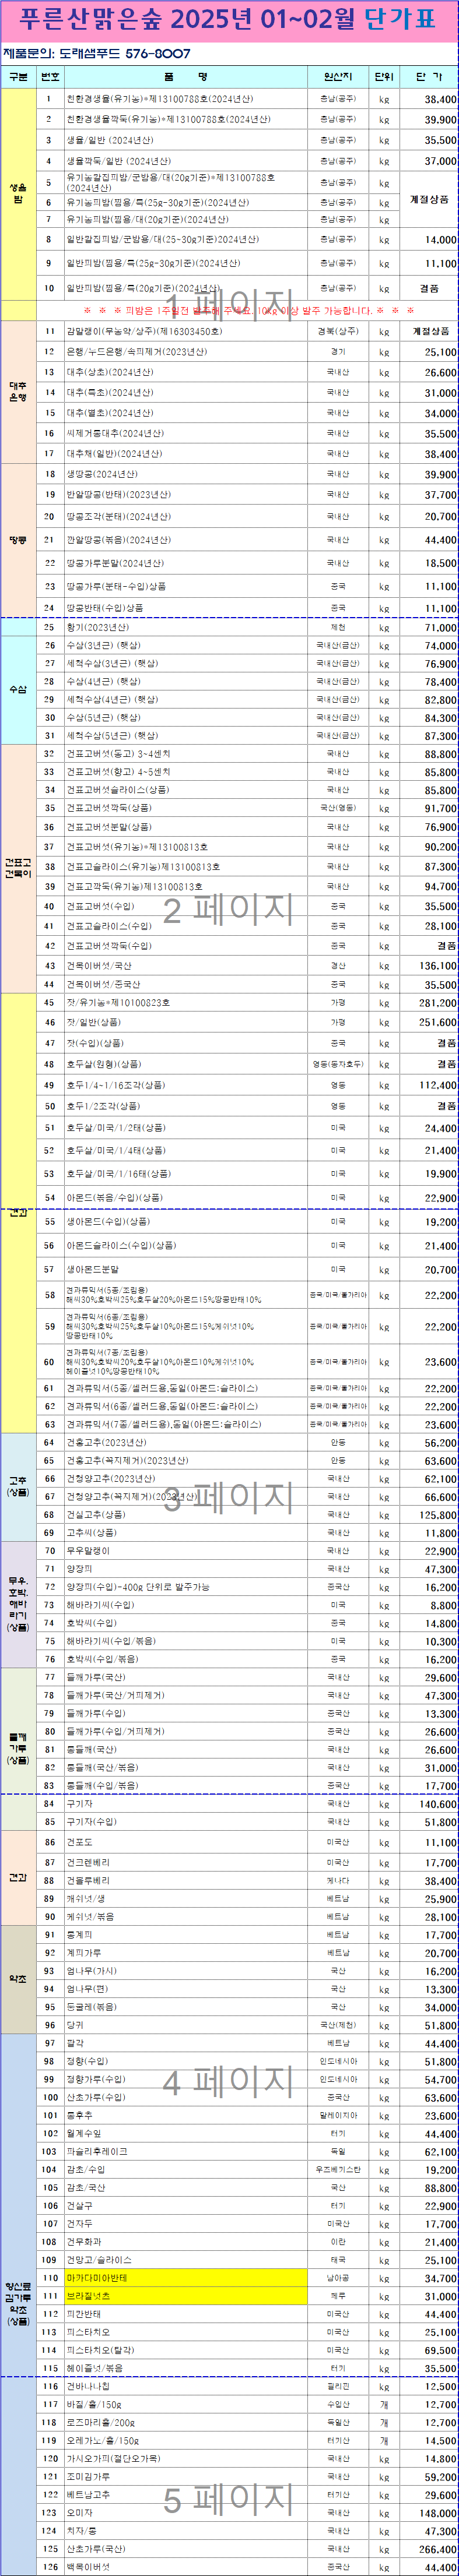459x2576 pixels.
Task: Select the '결품' cell in row 10
Action: click(429, 288)
